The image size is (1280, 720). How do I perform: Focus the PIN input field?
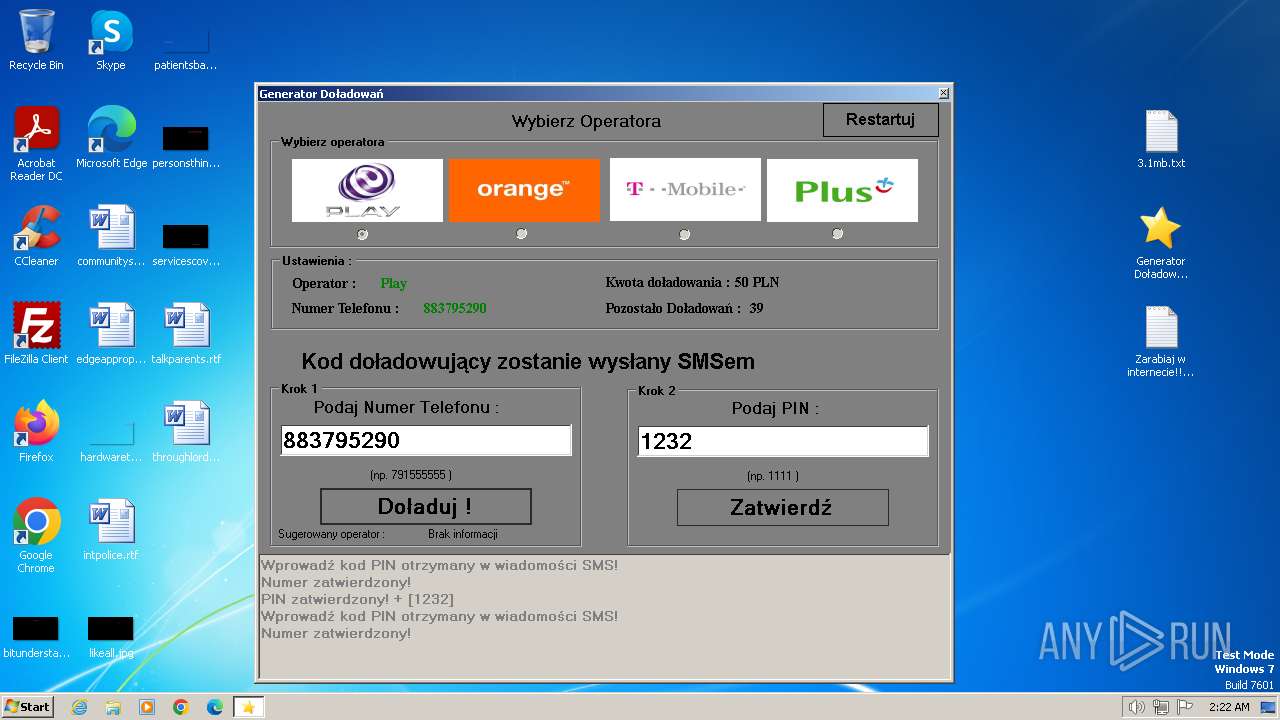(783, 441)
